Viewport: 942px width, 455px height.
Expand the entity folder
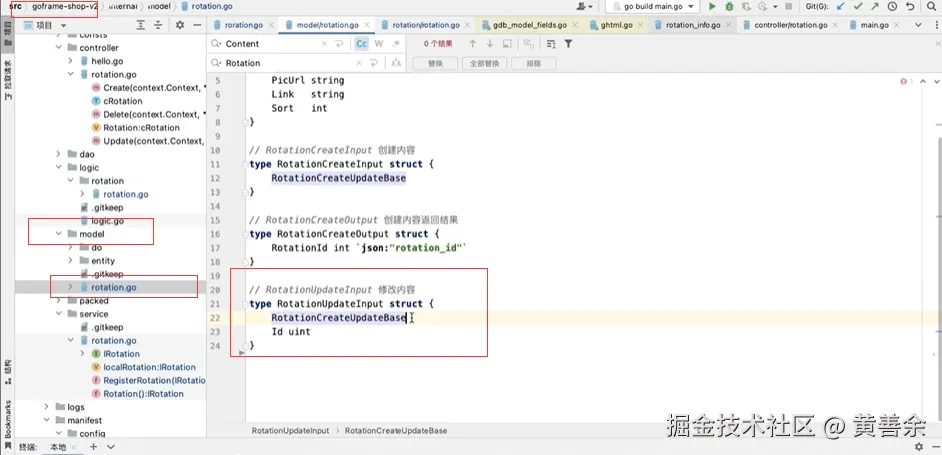click(70, 260)
